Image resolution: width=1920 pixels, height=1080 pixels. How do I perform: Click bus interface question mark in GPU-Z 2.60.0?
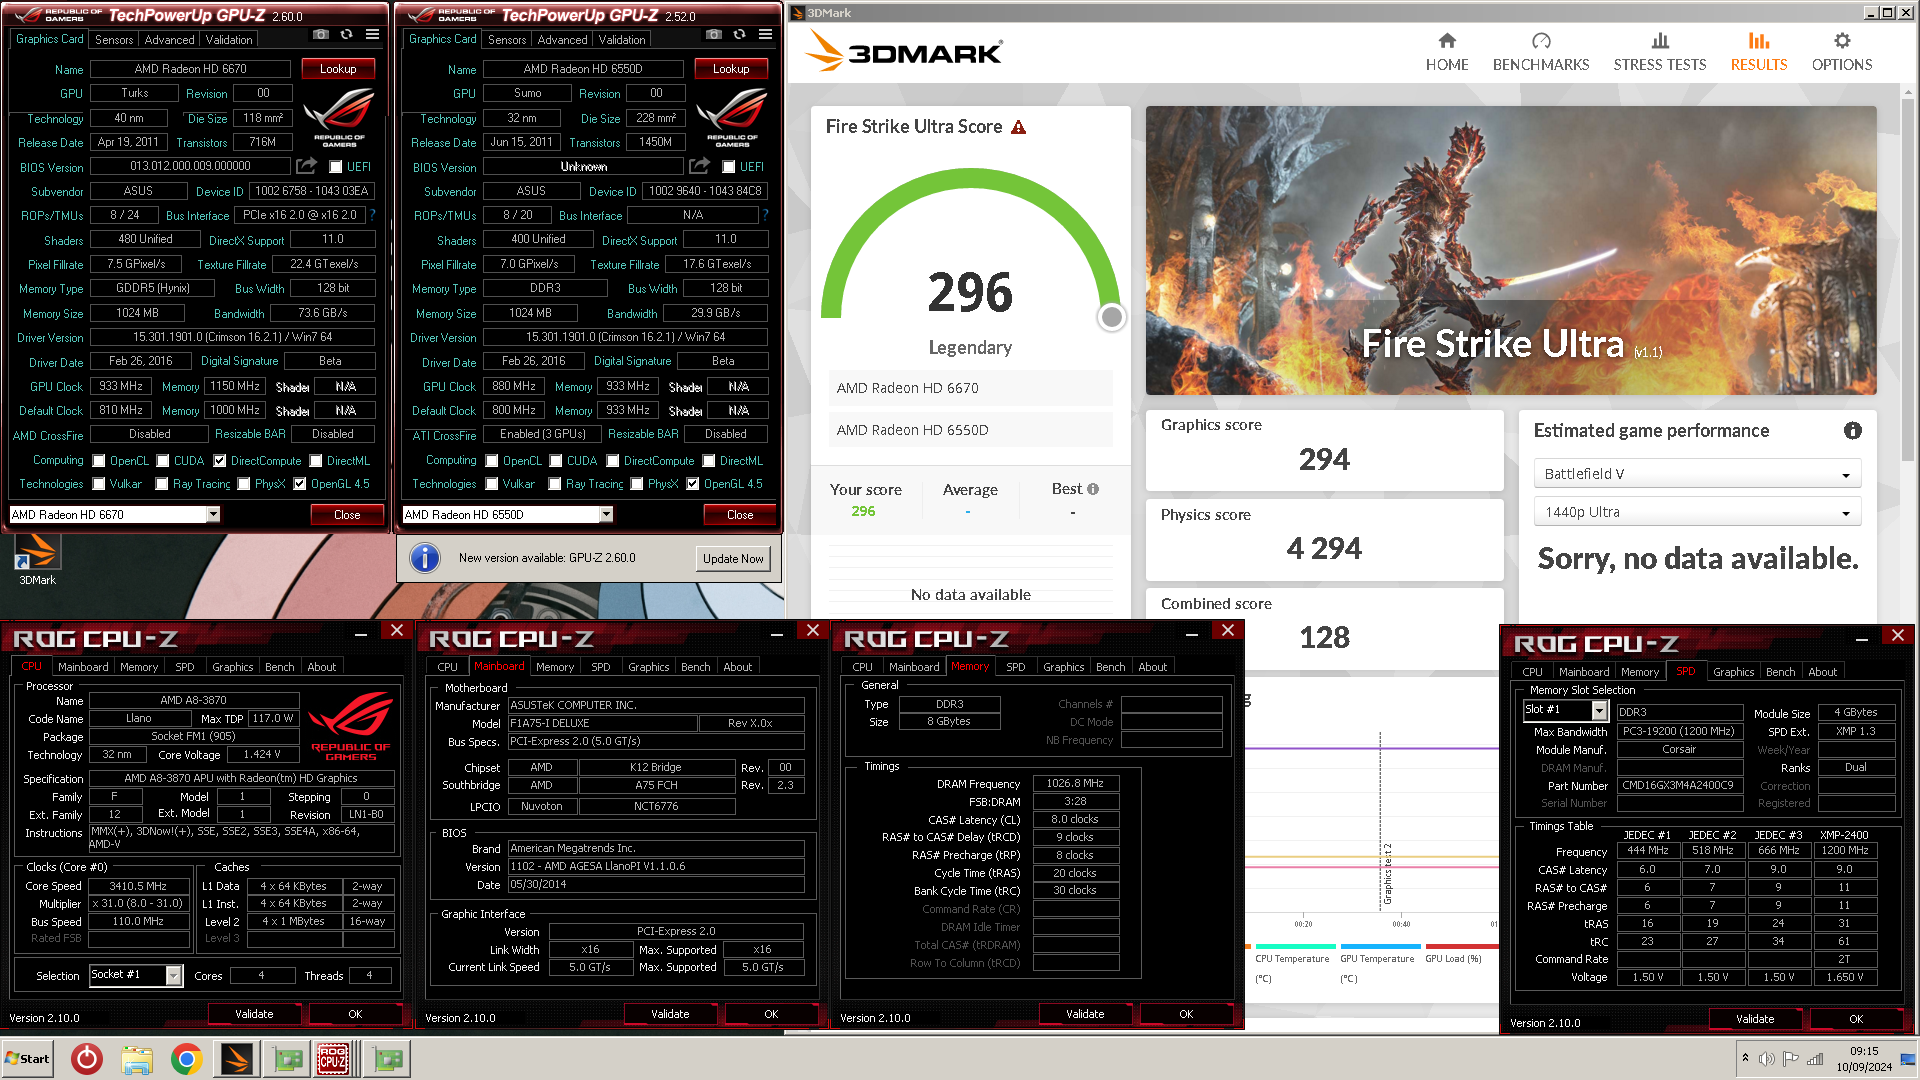(x=373, y=214)
